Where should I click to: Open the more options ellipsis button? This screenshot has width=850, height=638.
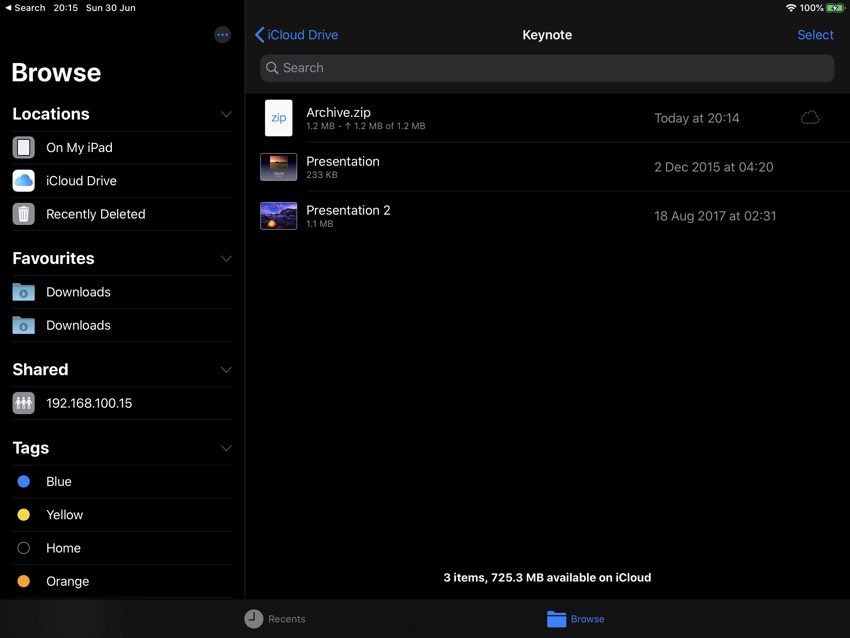tap(222, 35)
